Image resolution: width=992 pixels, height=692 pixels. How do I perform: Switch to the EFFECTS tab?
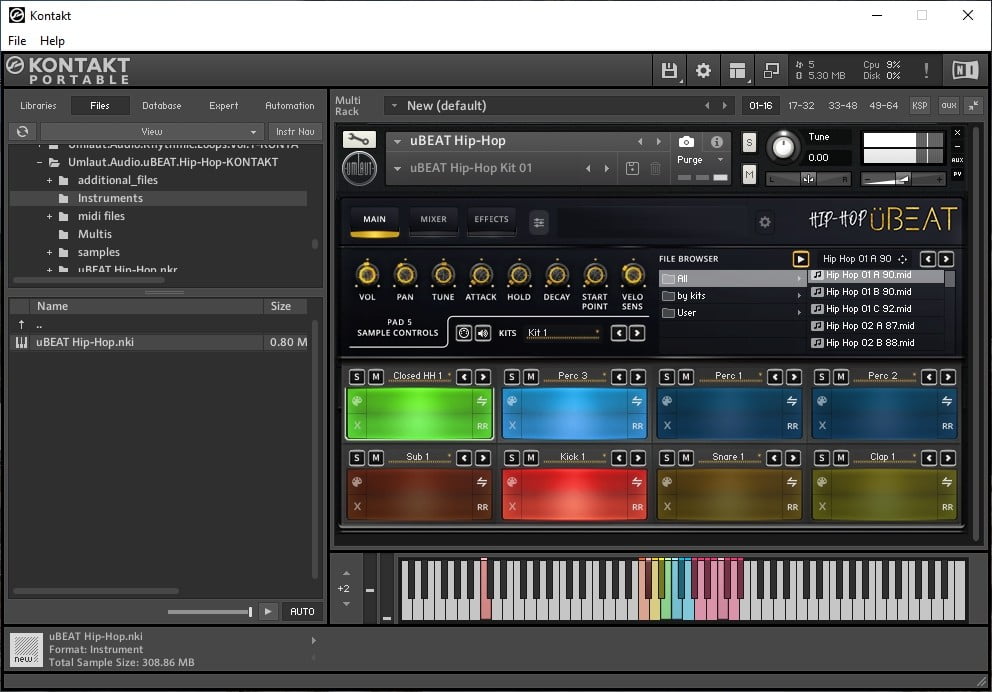[x=492, y=219]
